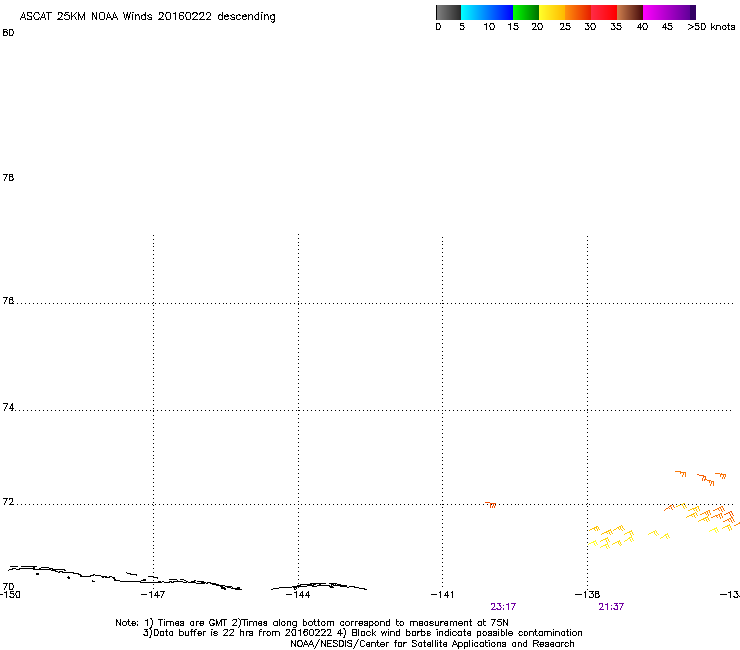Click the '>50 knots' legend label
This screenshot has width=740, height=650.
click(711, 27)
